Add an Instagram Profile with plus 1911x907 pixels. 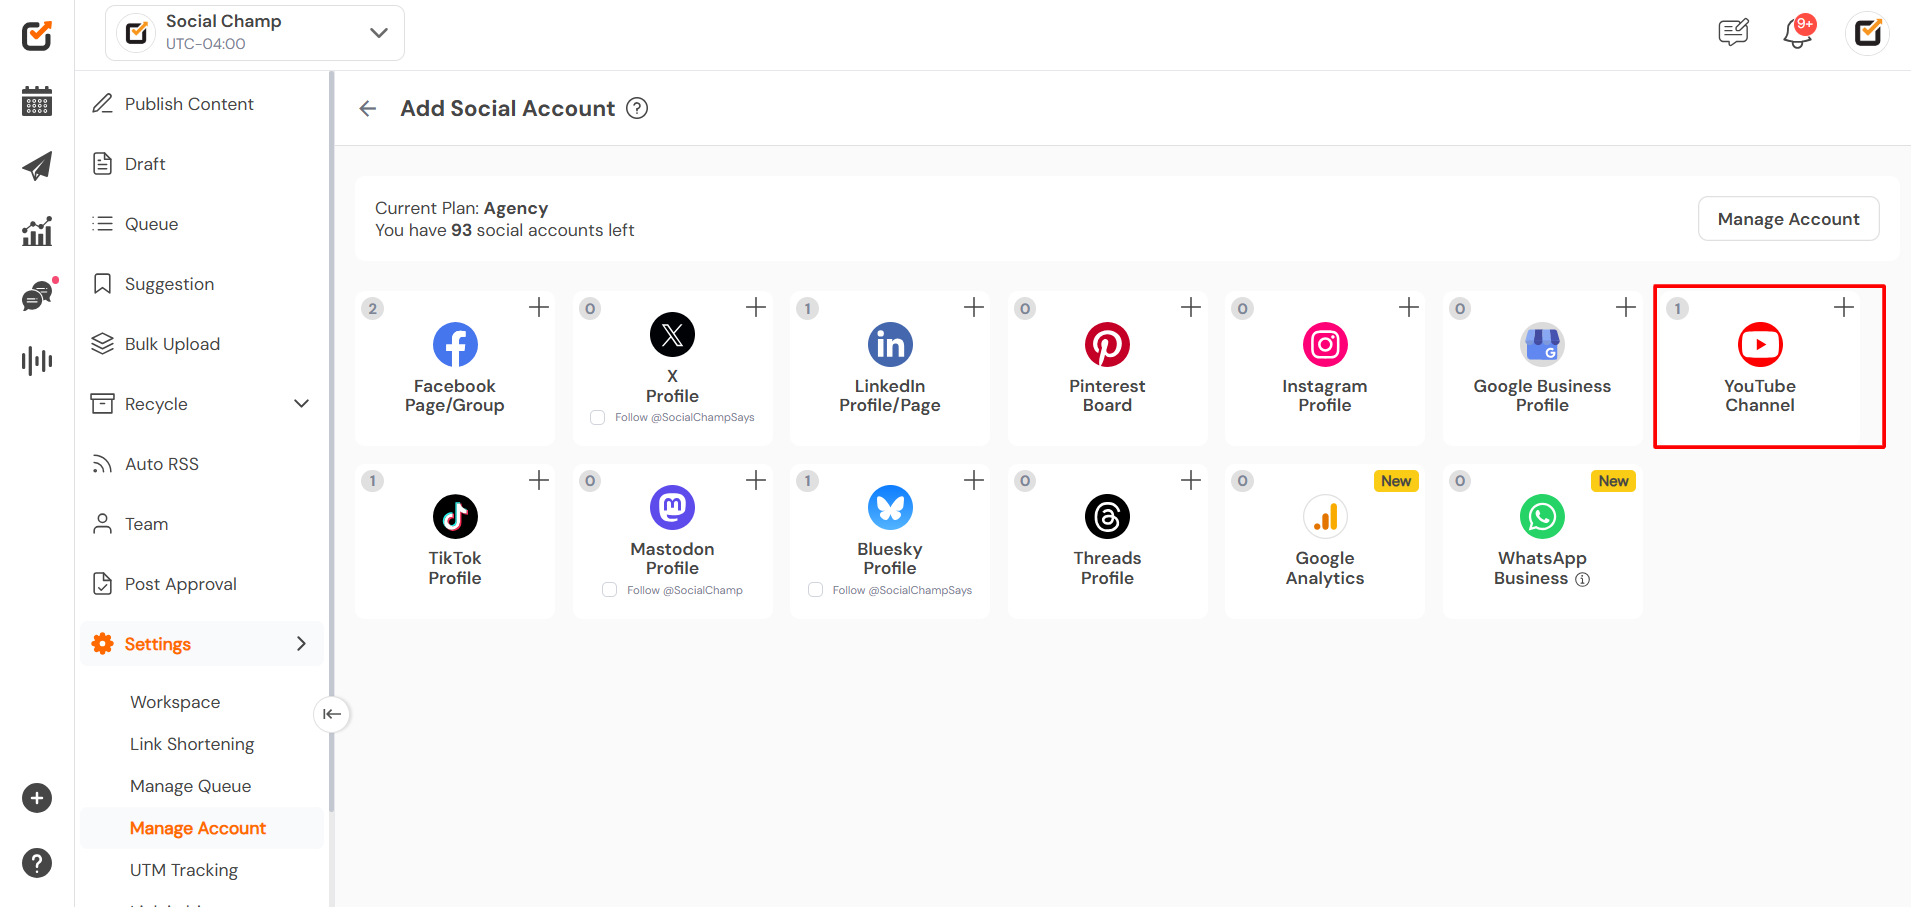1409,307
